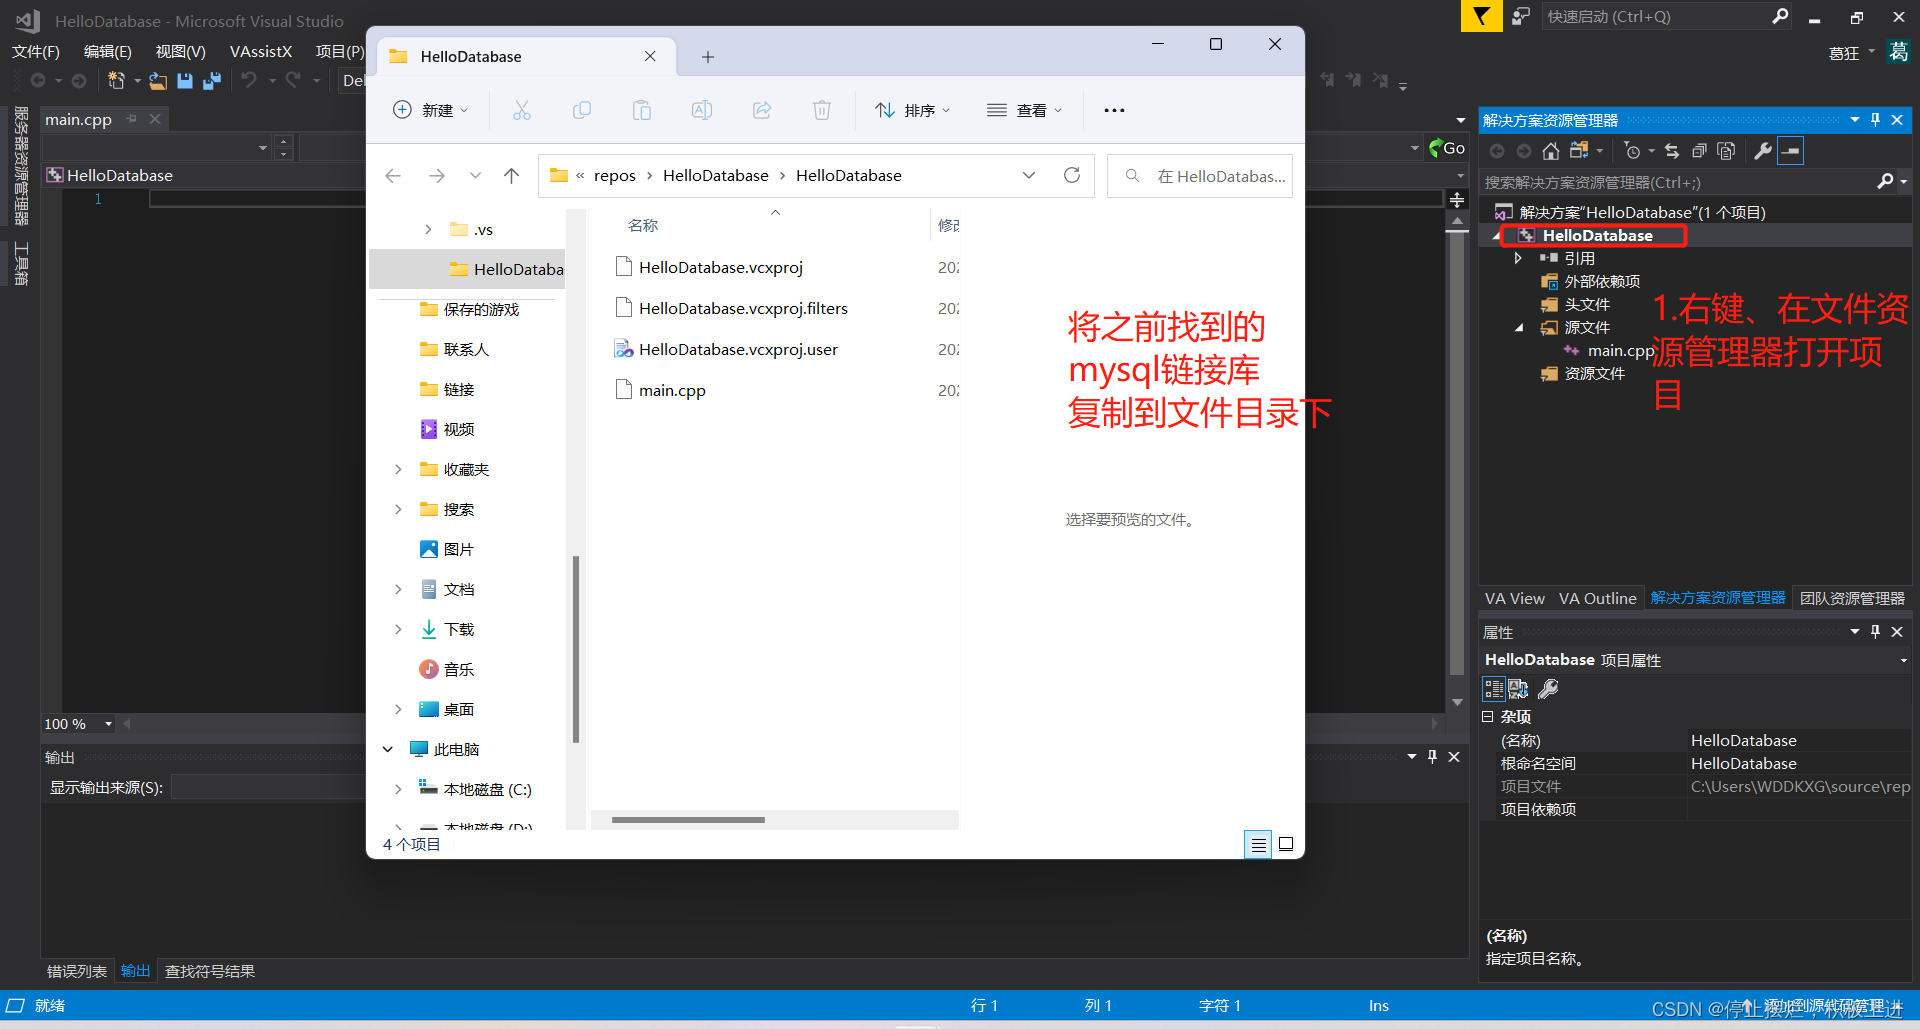
Task: Select HelloDatabase.vcxproj.filters file
Action: [x=743, y=308]
